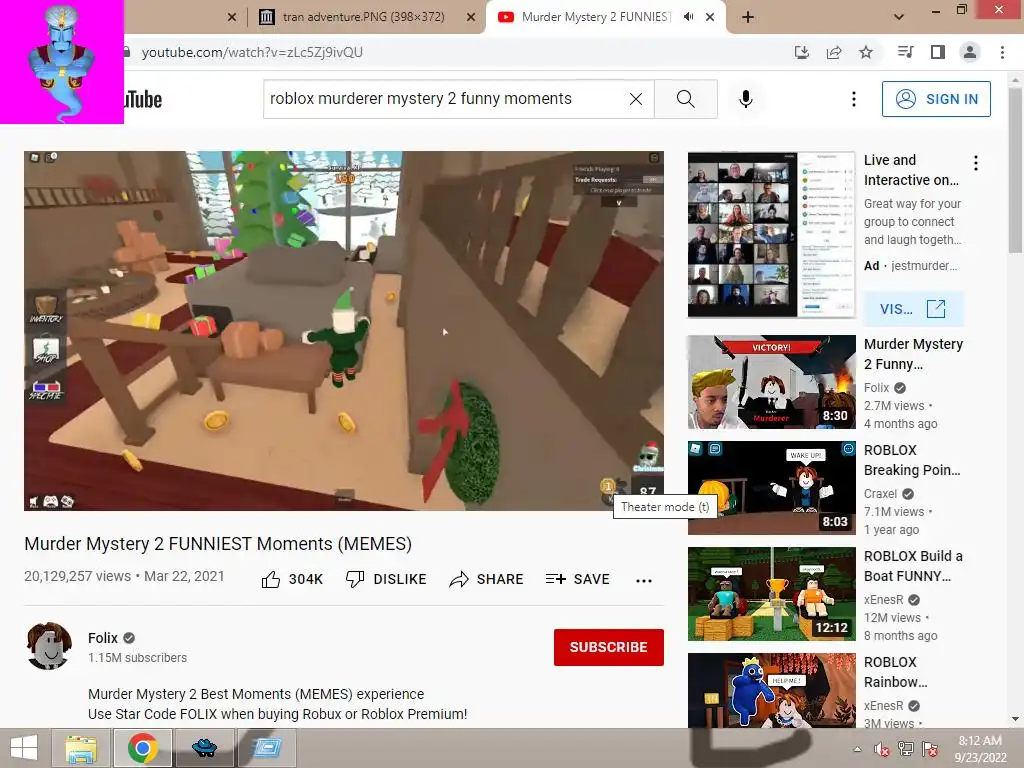Open Action Center flag tray icon
This screenshot has width=1024, height=768.
click(930, 750)
